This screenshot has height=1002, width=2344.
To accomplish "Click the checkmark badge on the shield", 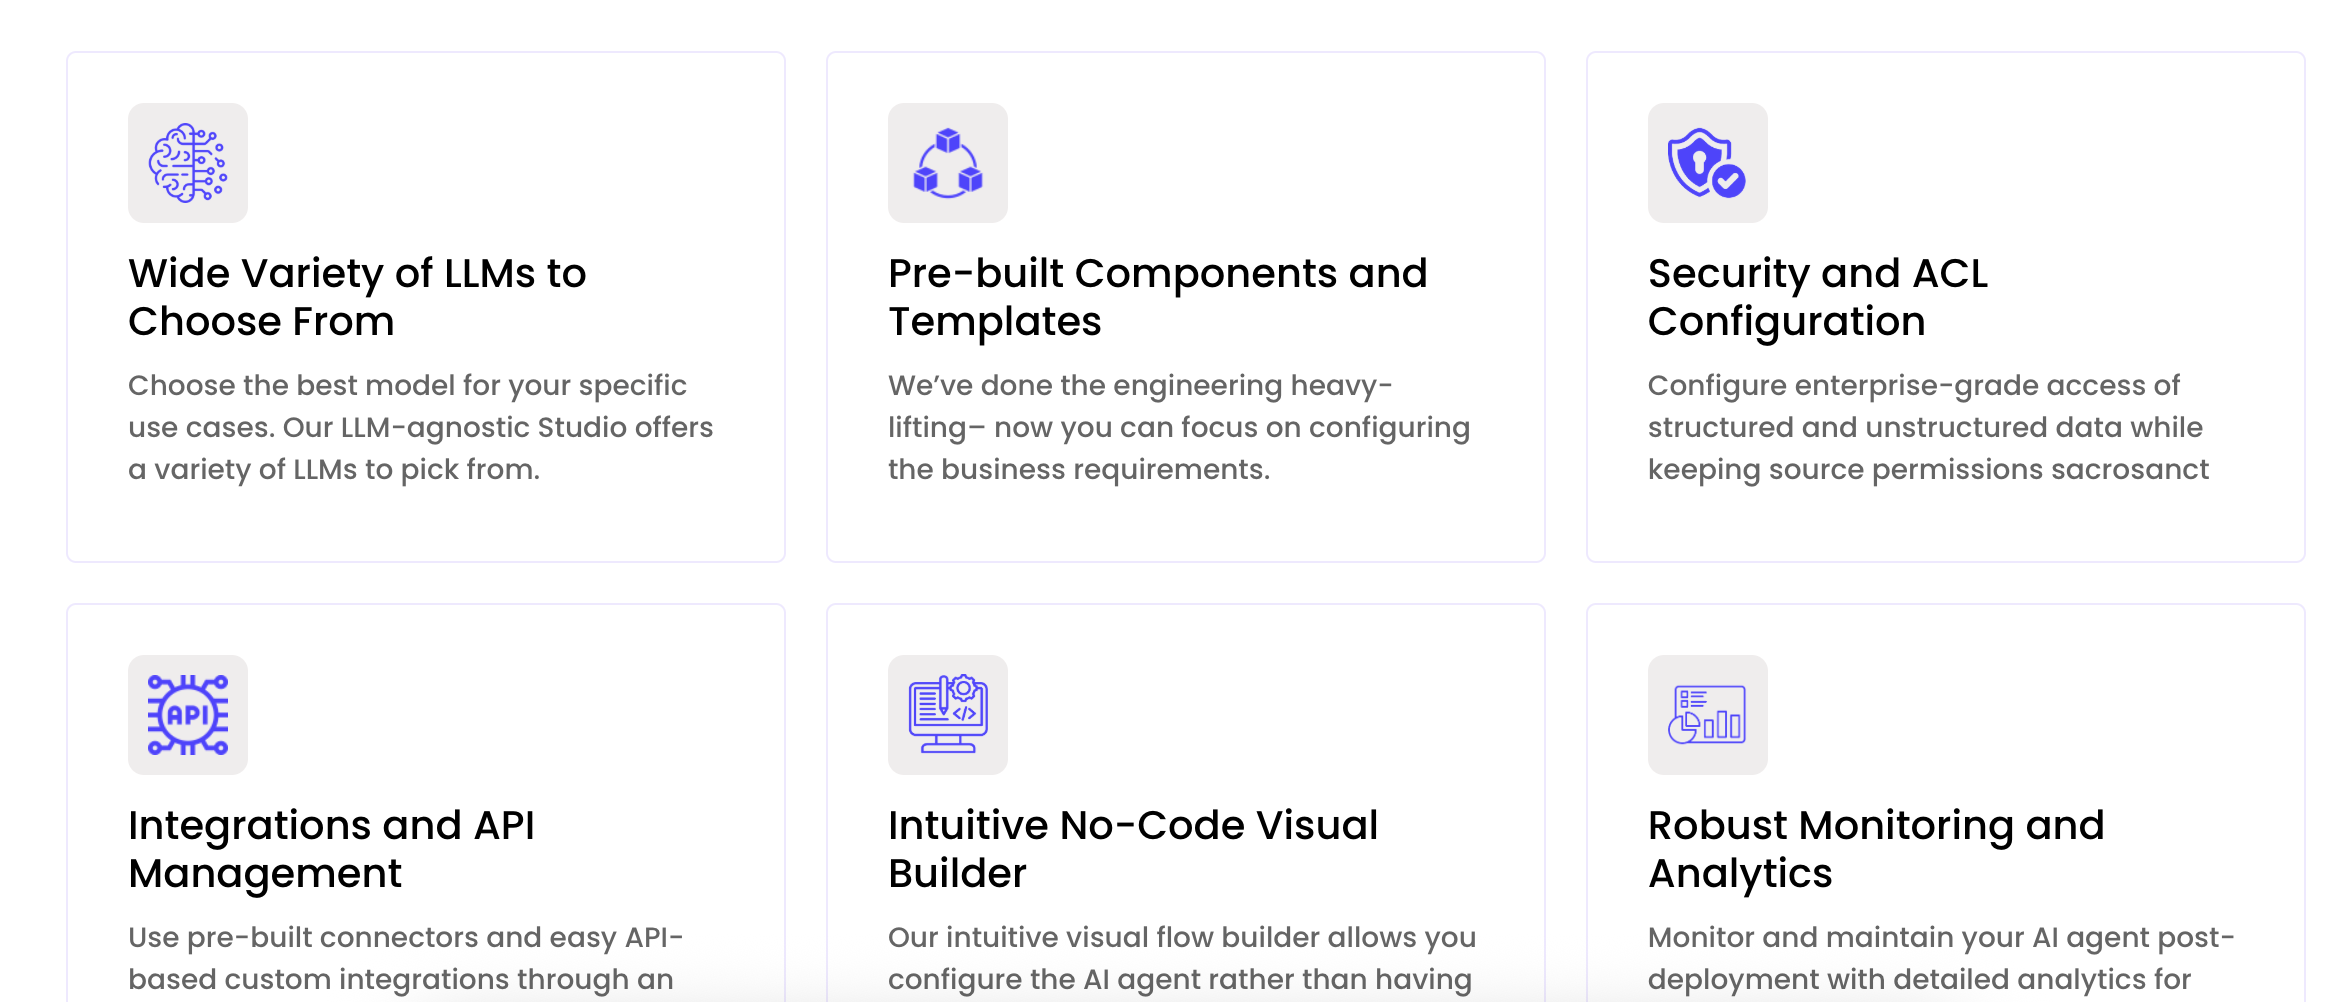I will tap(1728, 181).
